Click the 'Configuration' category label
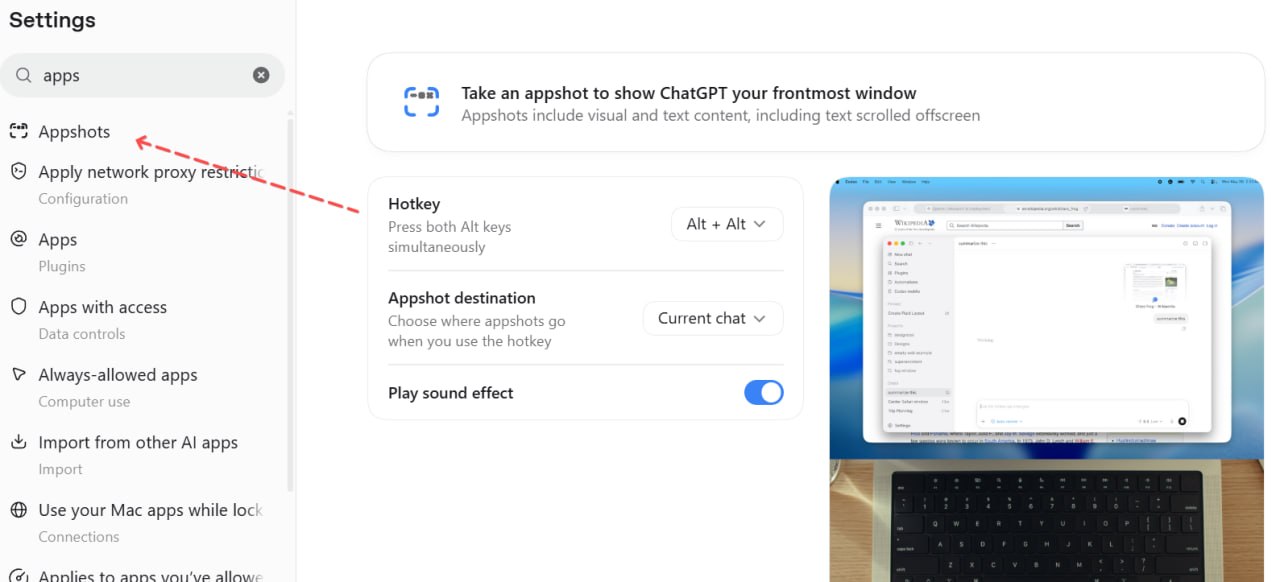Screen dimensions: 1280x582 pyautogui.click(x=83, y=199)
